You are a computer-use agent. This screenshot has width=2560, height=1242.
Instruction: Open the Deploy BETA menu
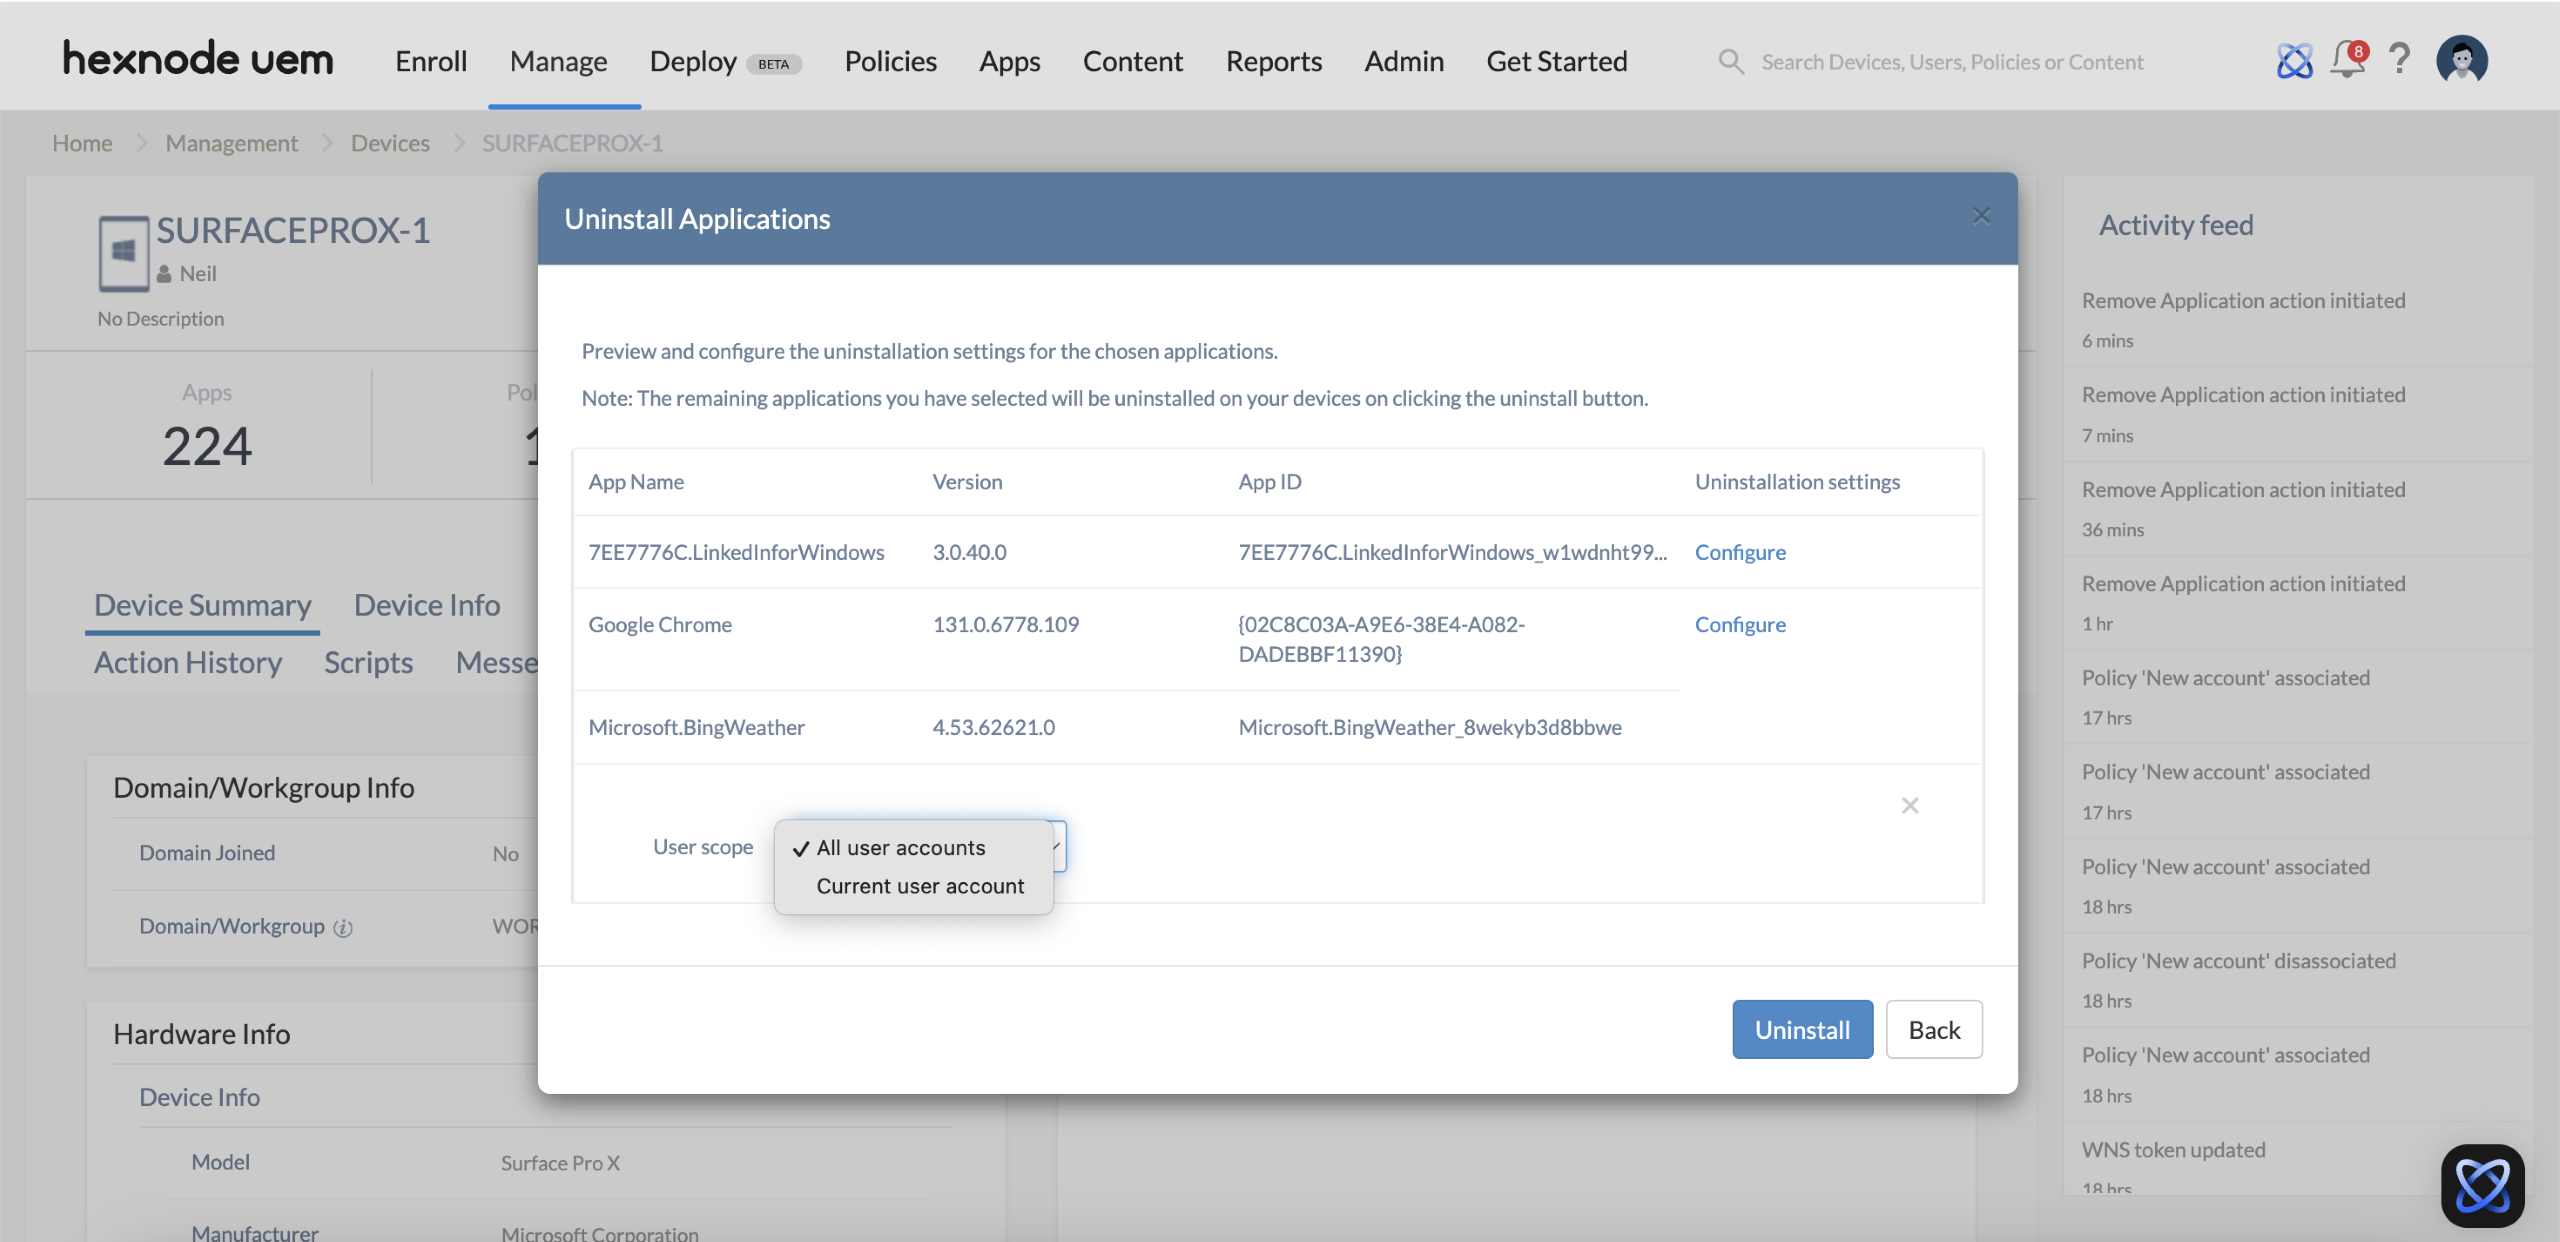[x=725, y=61]
